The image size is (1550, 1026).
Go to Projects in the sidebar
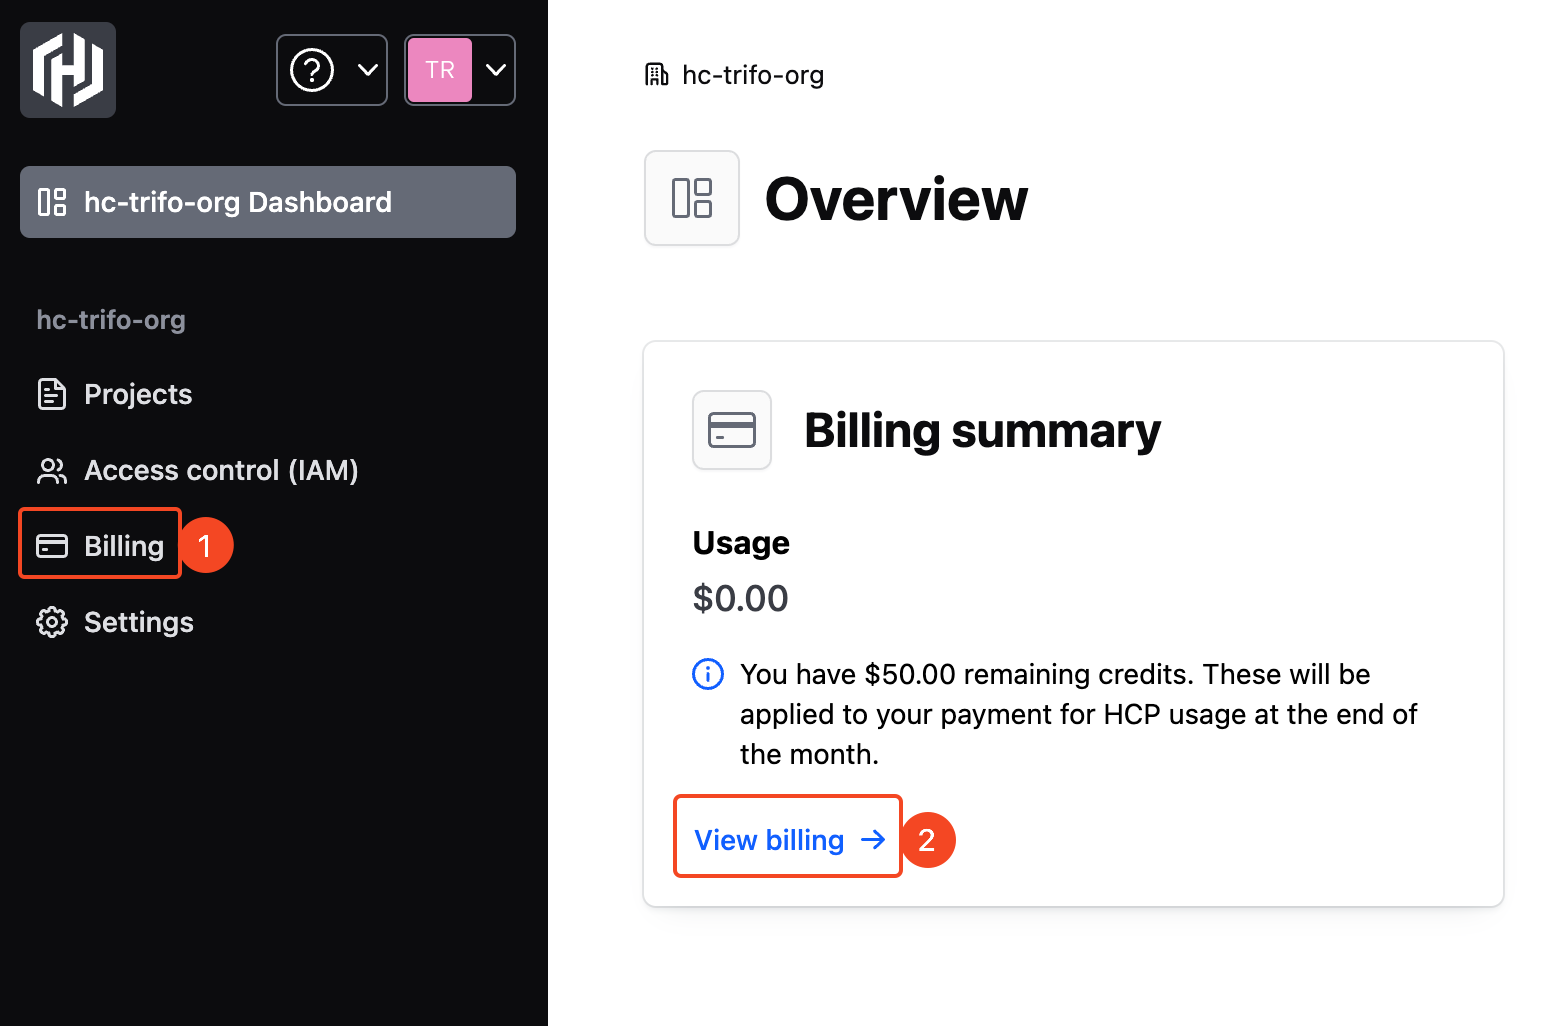[x=138, y=394]
